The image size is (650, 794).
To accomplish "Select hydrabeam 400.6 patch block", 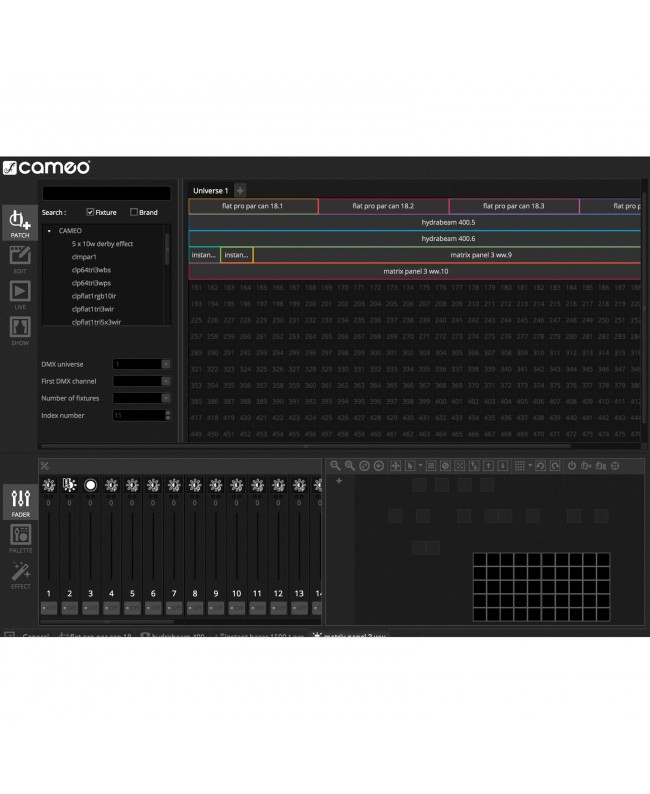I will pos(414,239).
